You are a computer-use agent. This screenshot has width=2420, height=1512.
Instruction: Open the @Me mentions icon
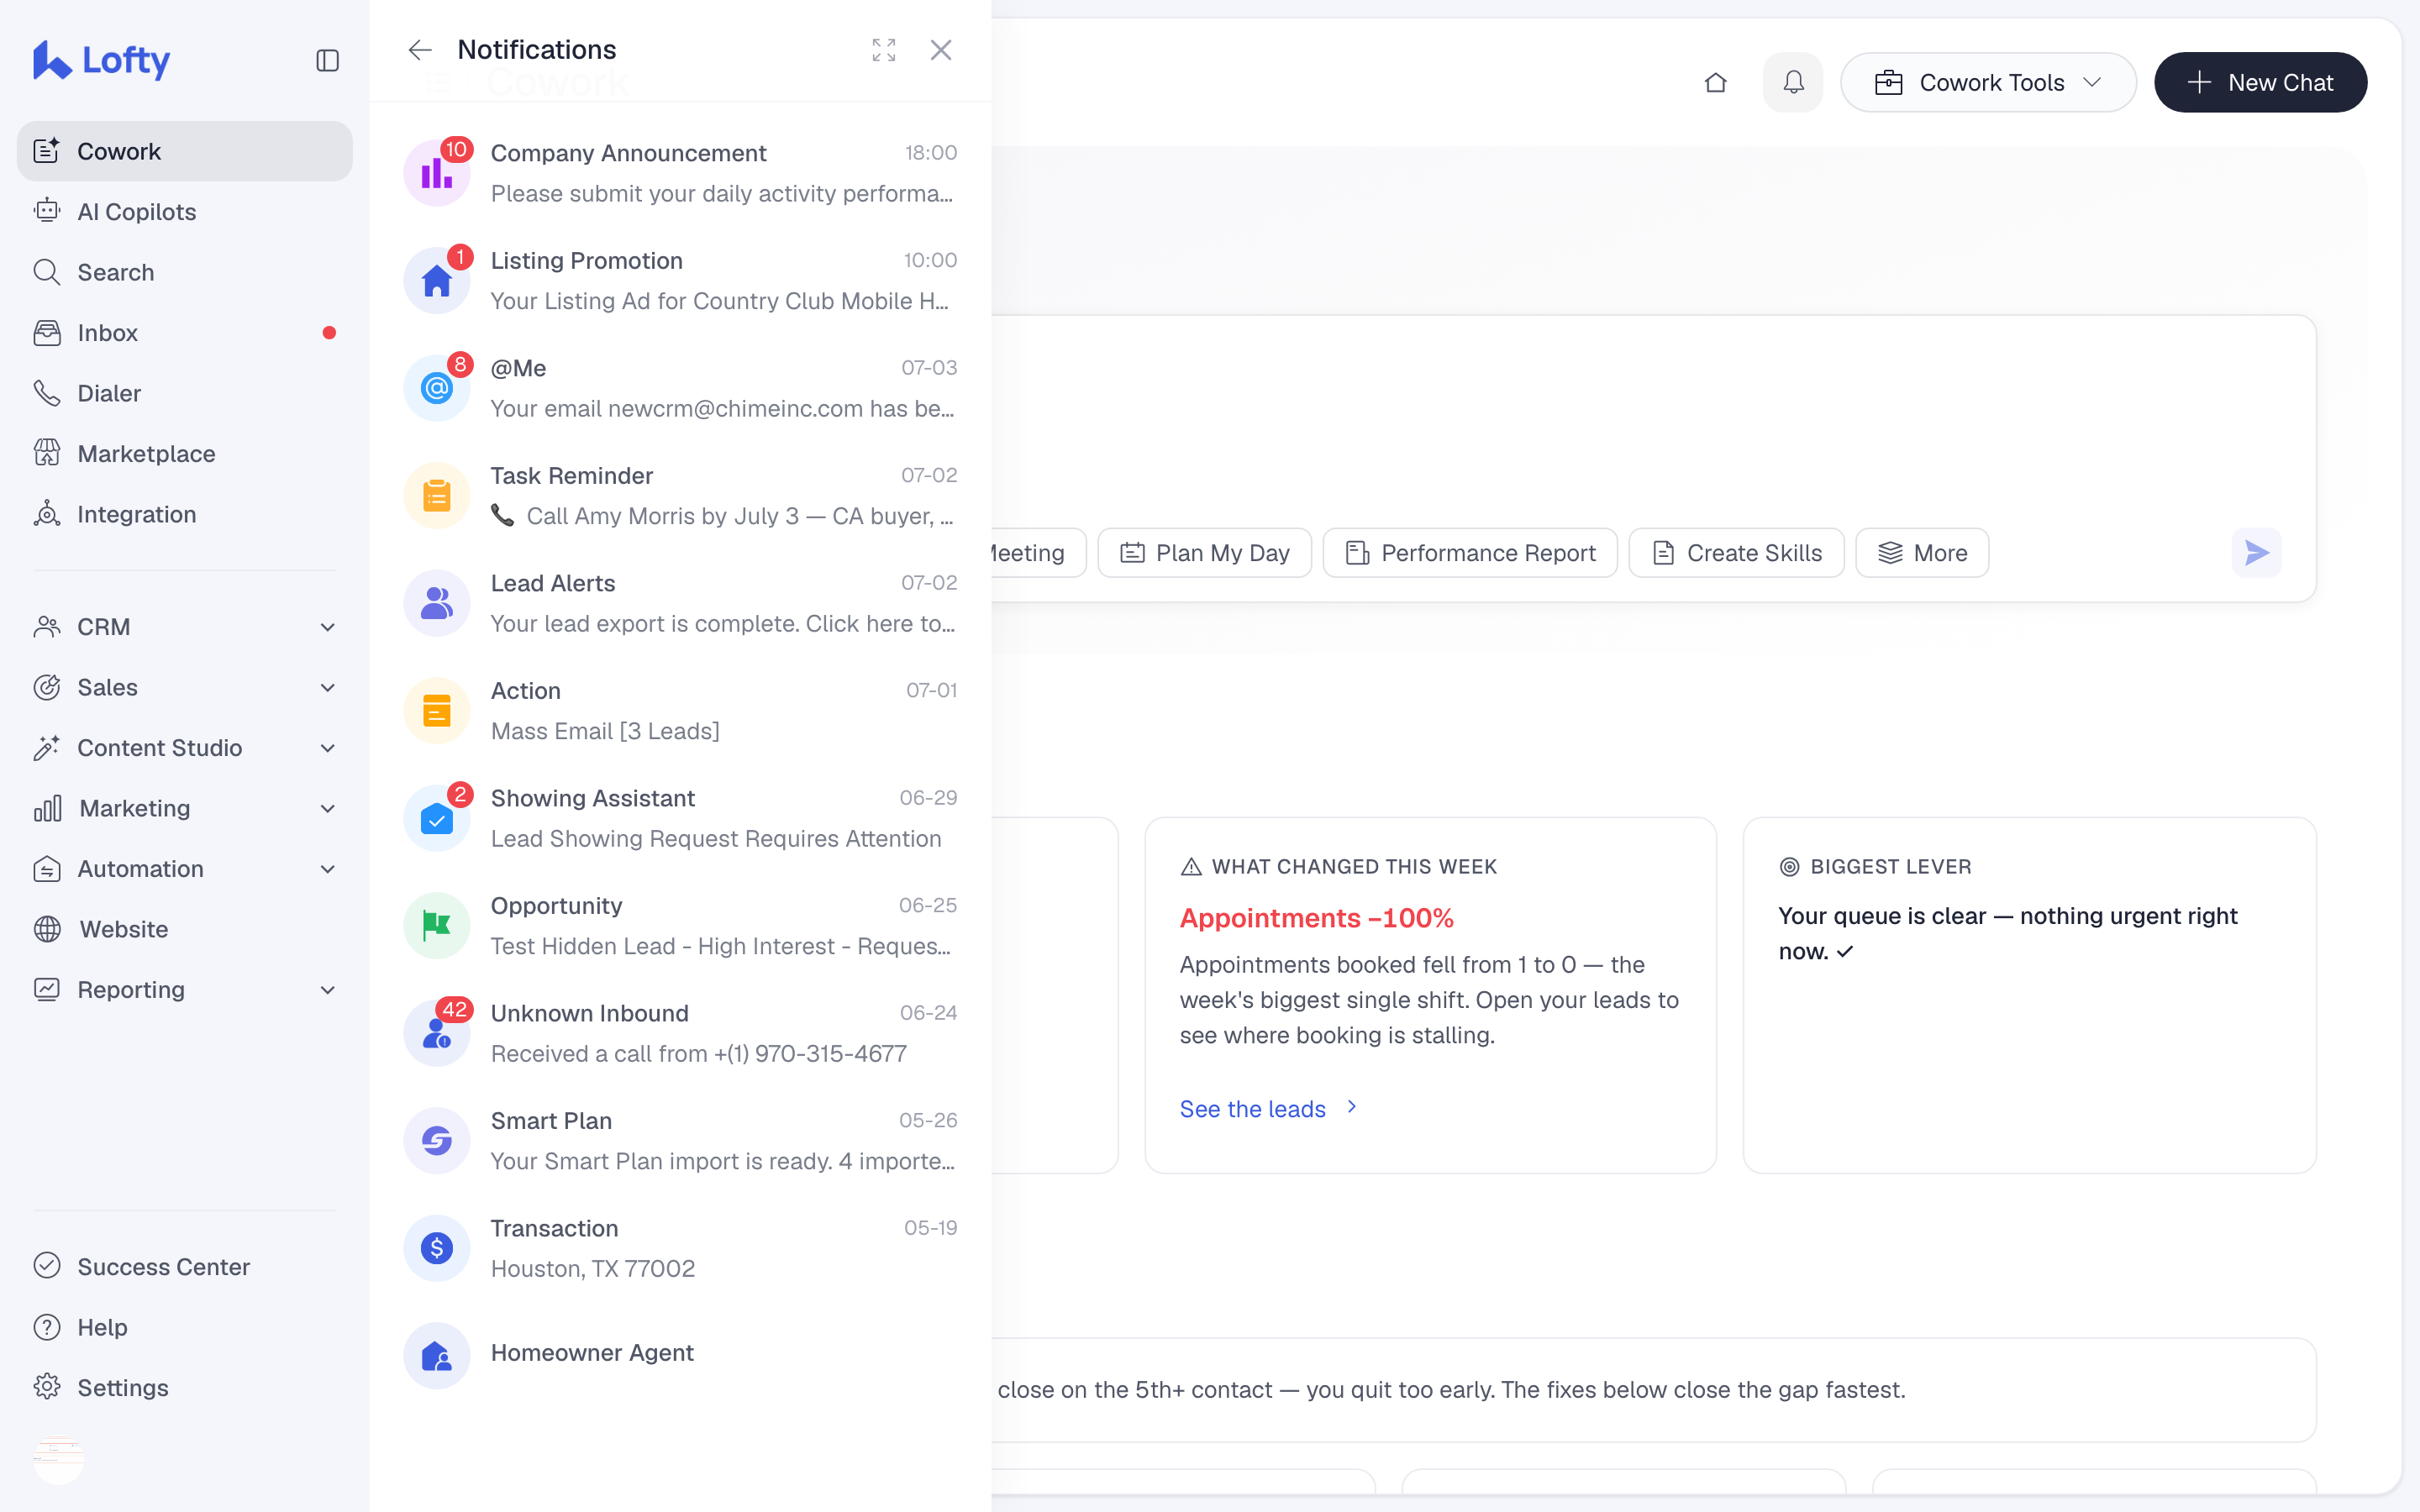point(437,388)
